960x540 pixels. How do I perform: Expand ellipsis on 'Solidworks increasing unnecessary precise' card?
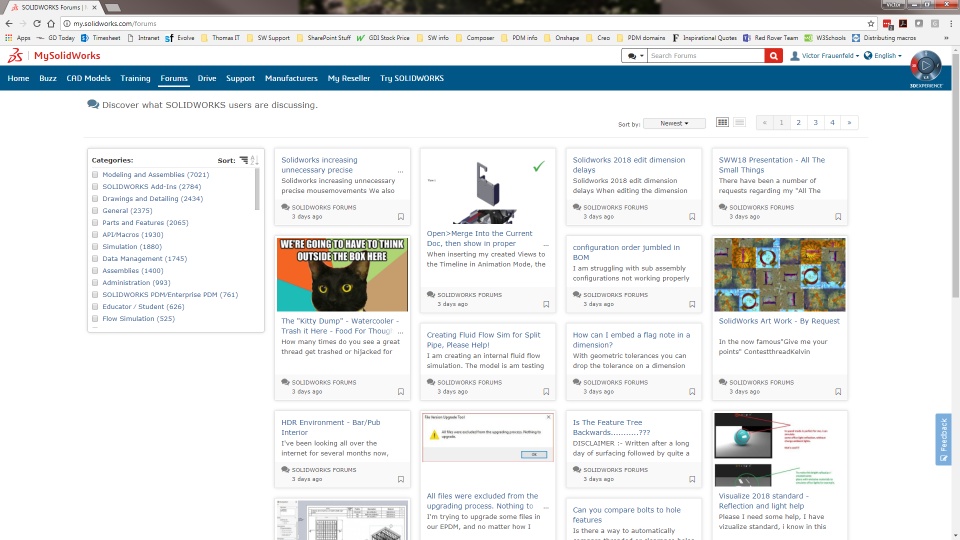pyautogui.click(x=400, y=171)
